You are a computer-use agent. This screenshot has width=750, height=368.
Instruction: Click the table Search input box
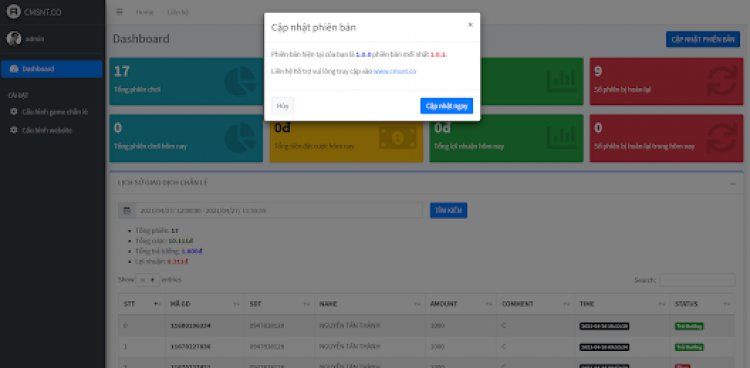697,280
